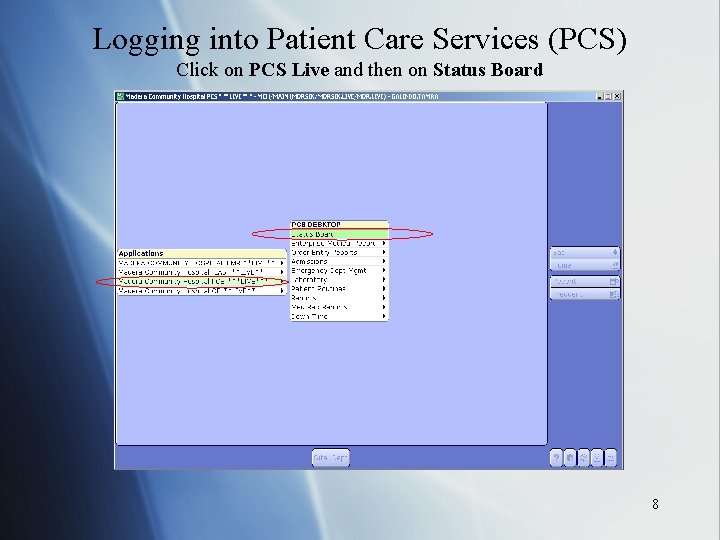The height and width of the screenshot is (540, 720).
Task: Click the third right-panel button with folder icon
Action: (585, 281)
